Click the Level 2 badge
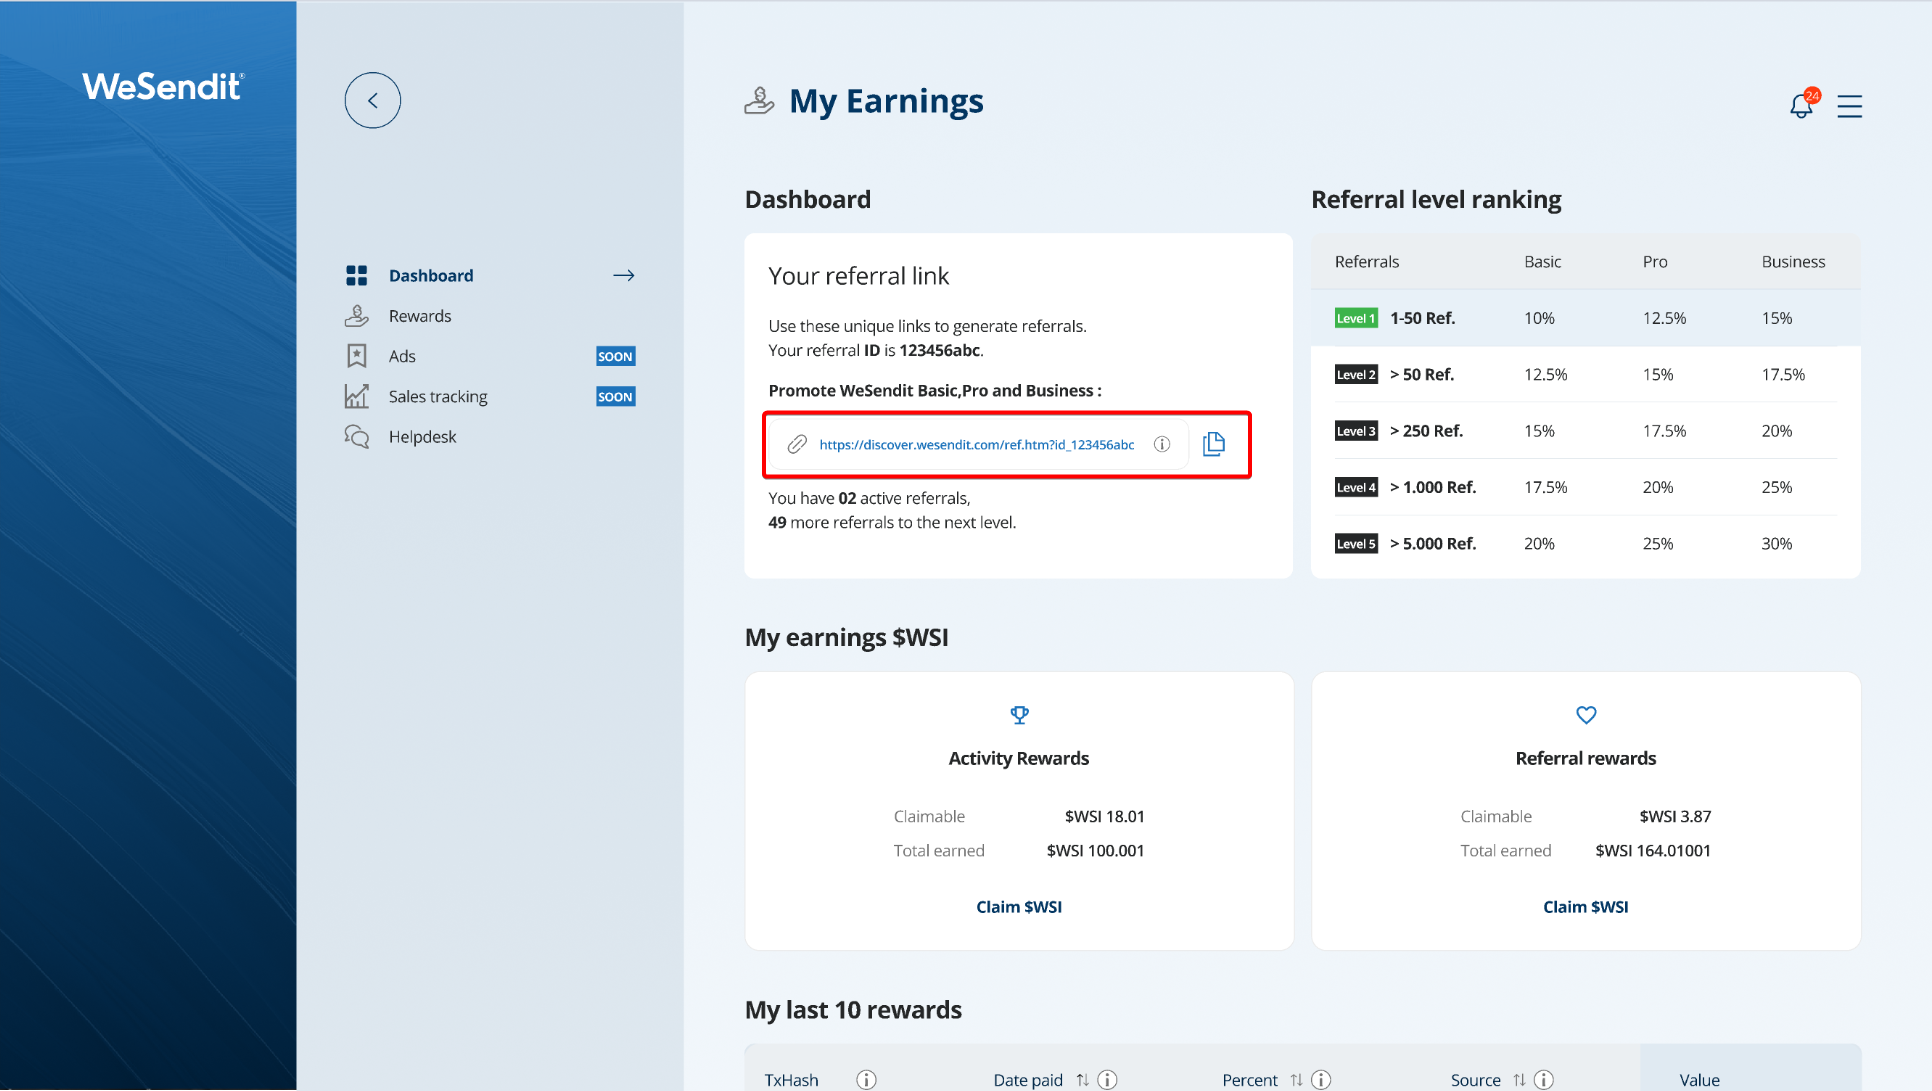The width and height of the screenshot is (1932, 1091). [x=1356, y=374]
